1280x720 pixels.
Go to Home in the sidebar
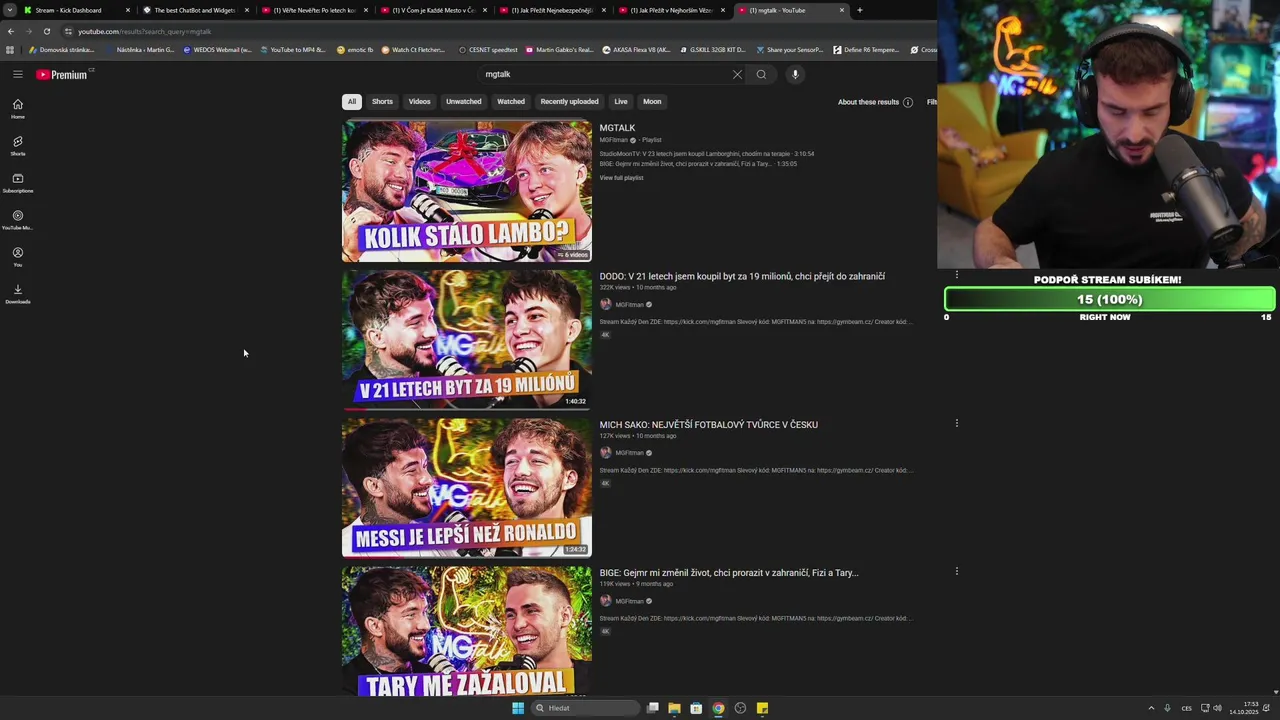18,109
